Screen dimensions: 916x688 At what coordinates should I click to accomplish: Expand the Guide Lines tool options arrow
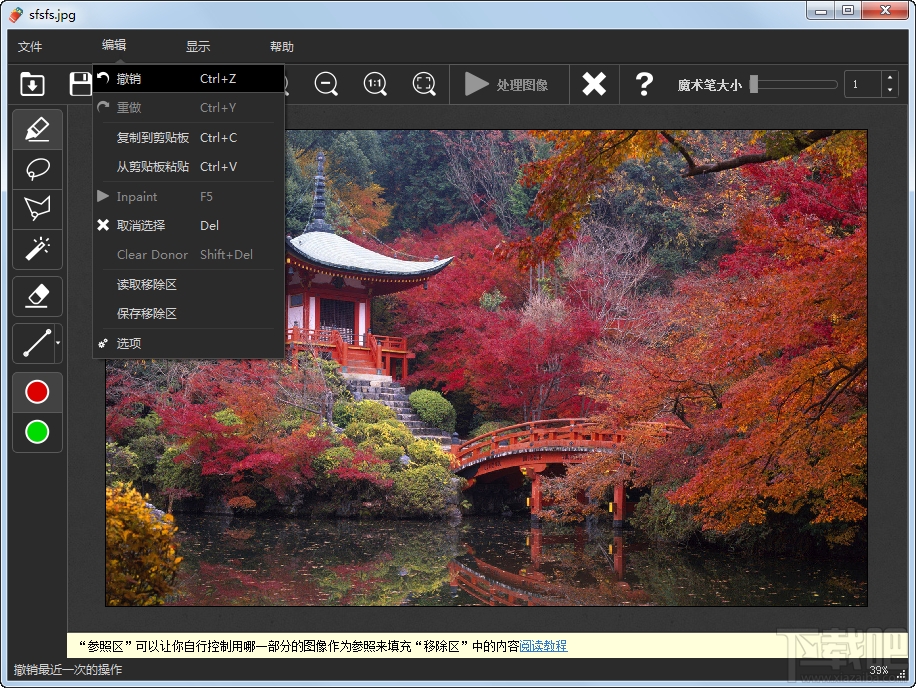(56, 343)
